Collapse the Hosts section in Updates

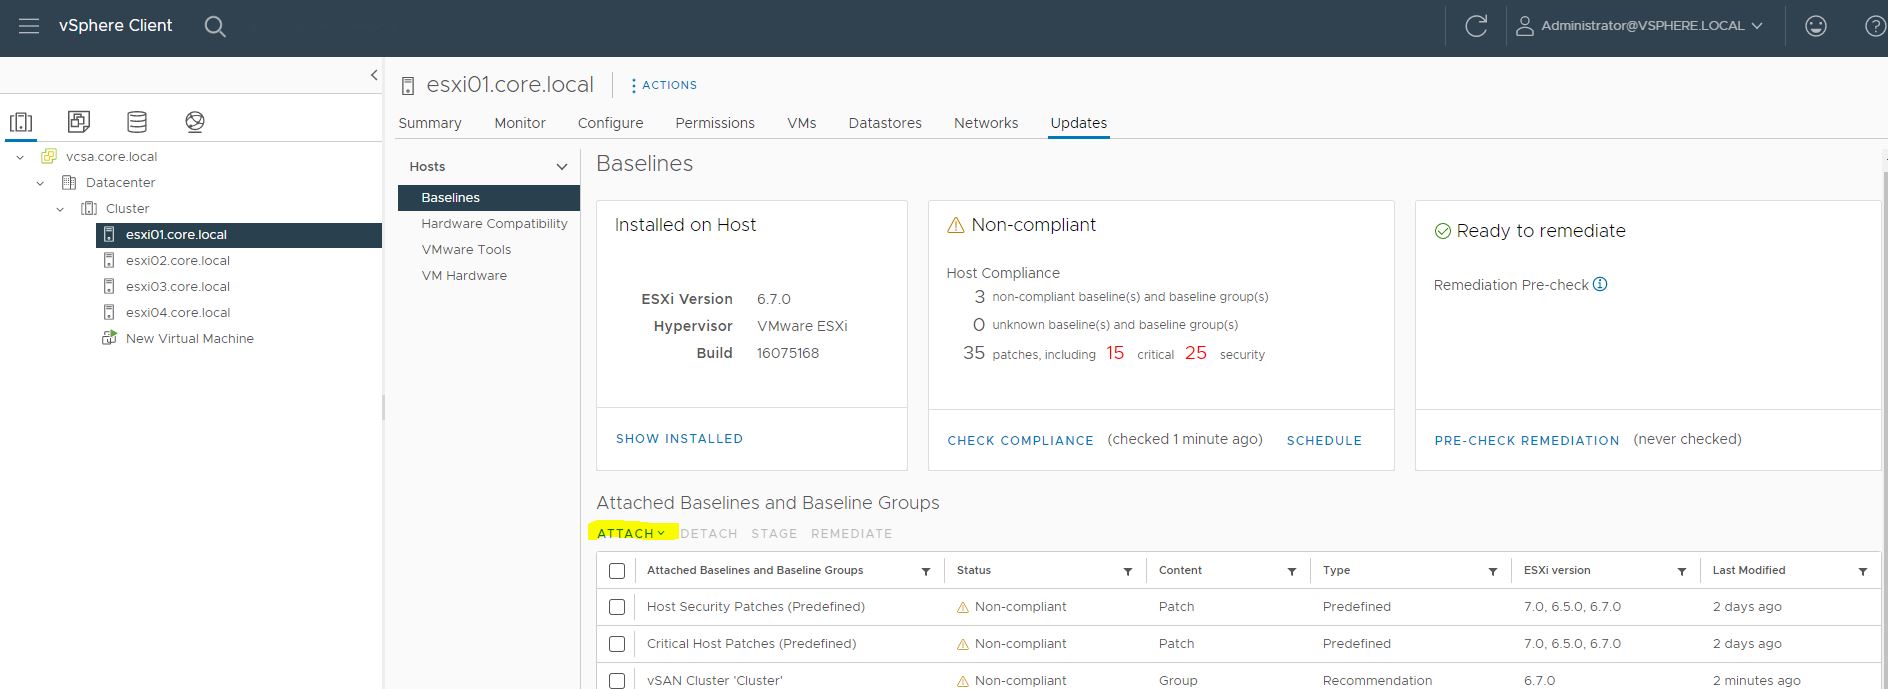pos(562,167)
